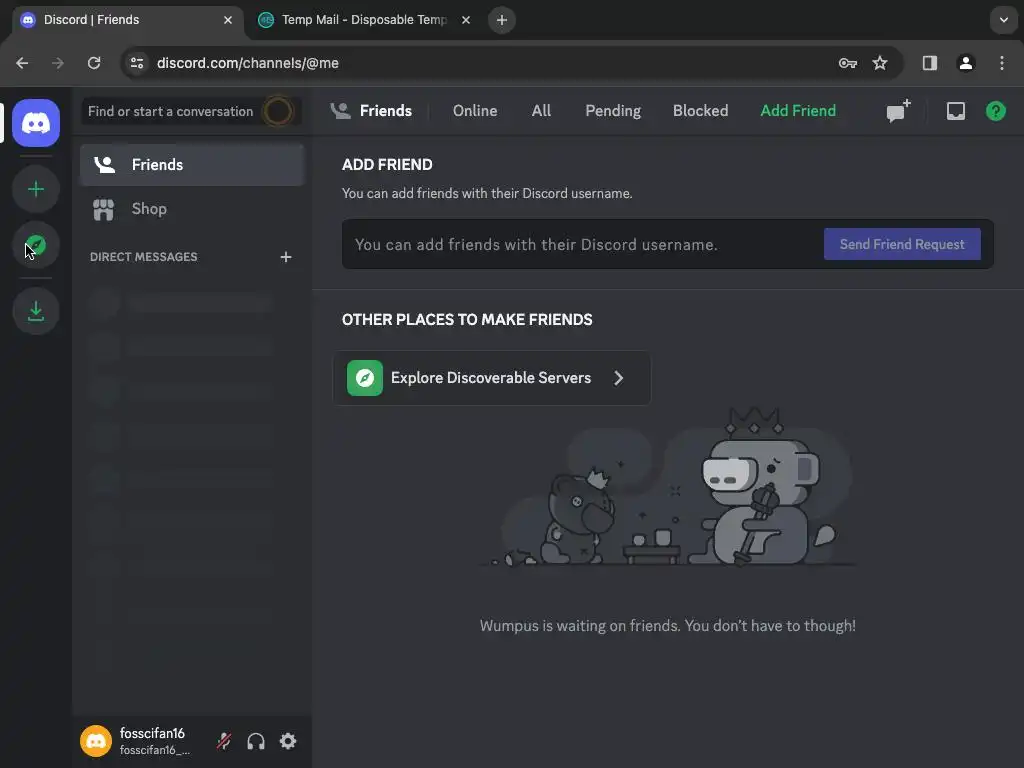Unmute the microphone
The image size is (1024, 768).
point(224,741)
